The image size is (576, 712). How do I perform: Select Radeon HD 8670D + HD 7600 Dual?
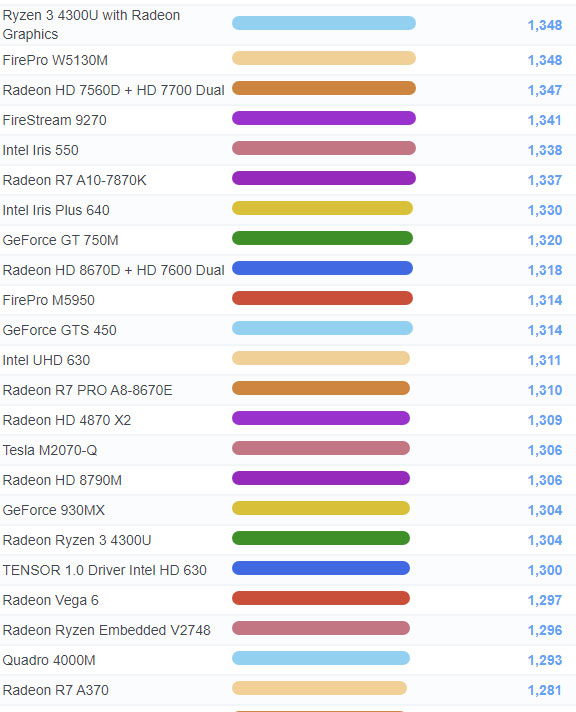(114, 270)
